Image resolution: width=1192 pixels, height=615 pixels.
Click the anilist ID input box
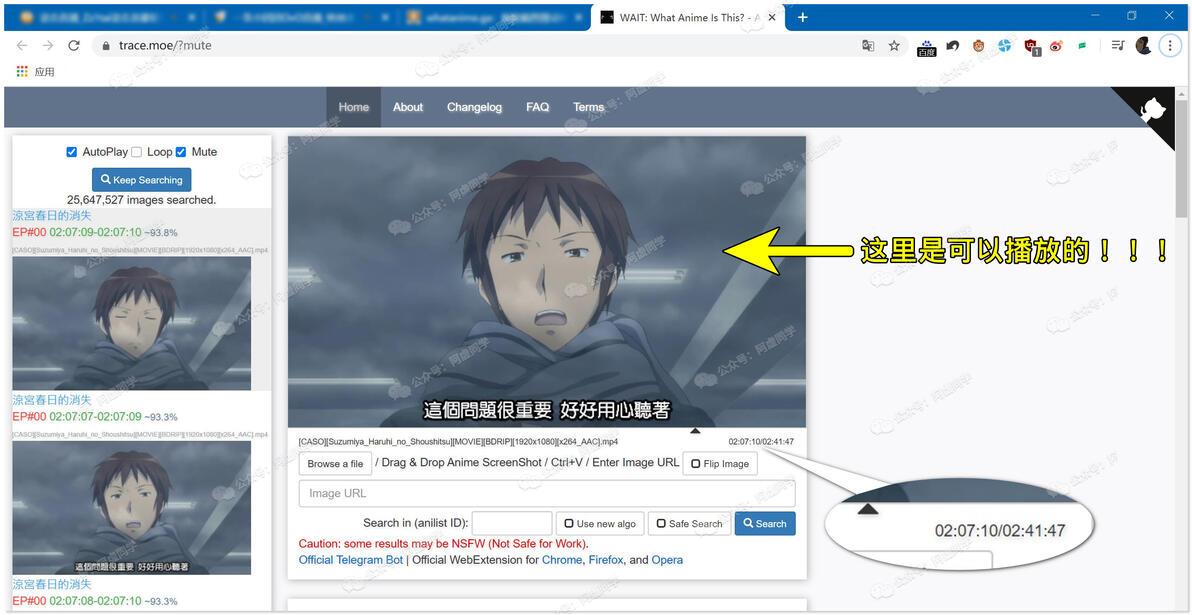(512, 524)
